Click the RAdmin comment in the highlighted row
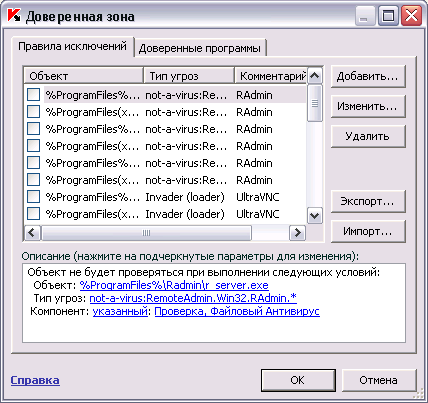 point(254,95)
